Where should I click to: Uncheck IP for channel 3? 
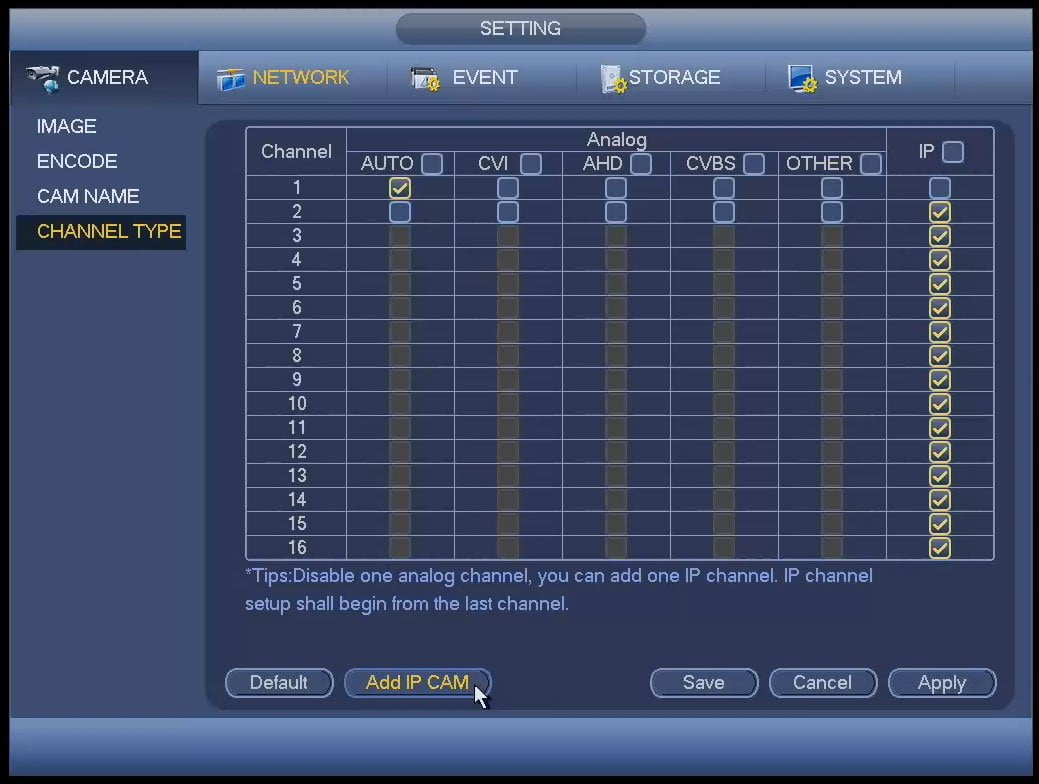(x=940, y=236)
